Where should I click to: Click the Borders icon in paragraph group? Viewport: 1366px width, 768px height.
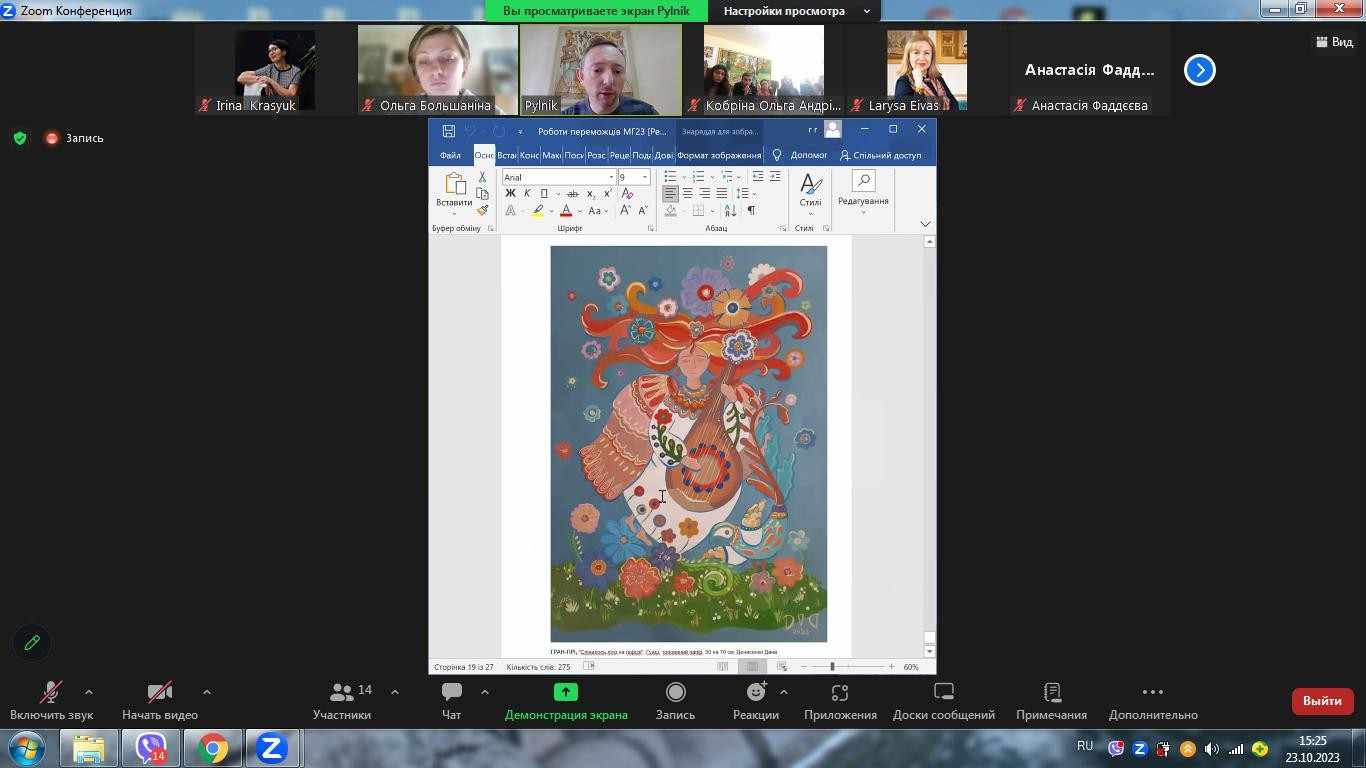click(x=699, y=211)
